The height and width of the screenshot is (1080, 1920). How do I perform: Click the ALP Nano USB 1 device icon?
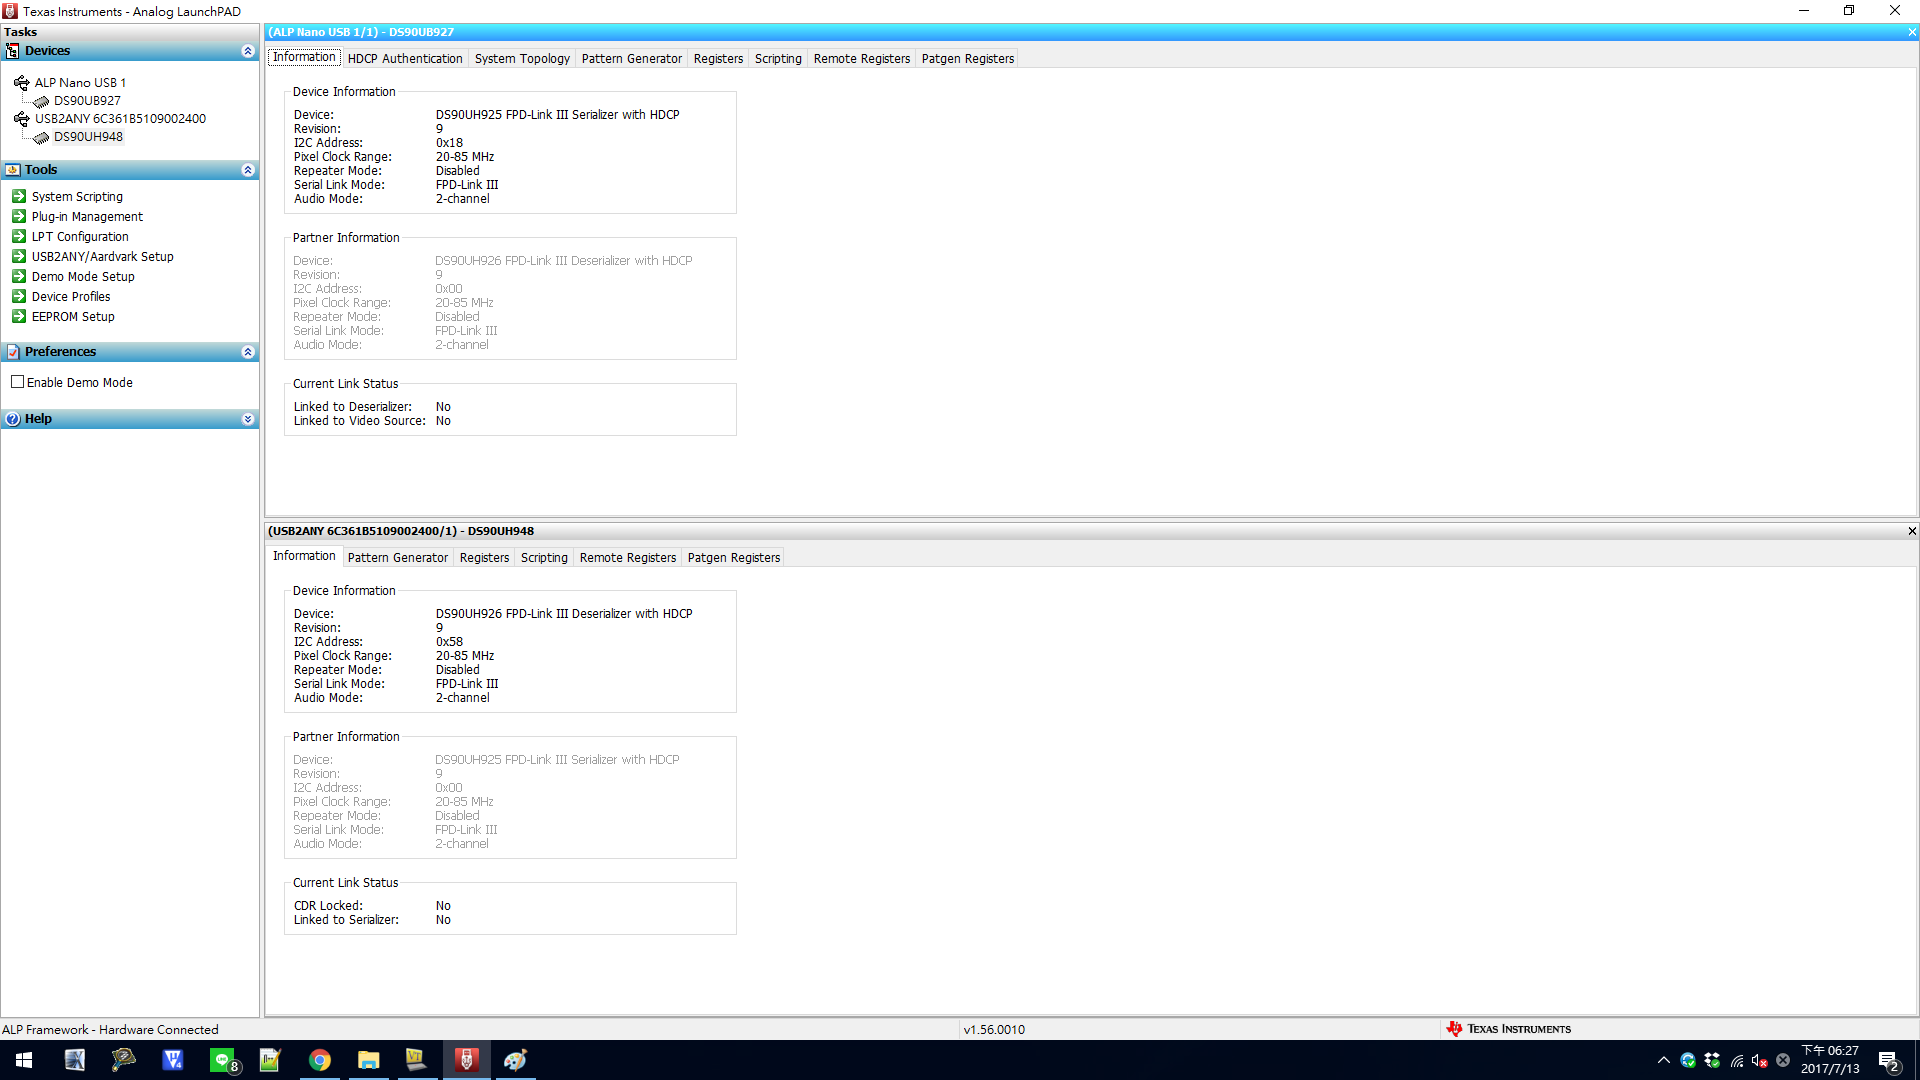[x=21, y=83]
